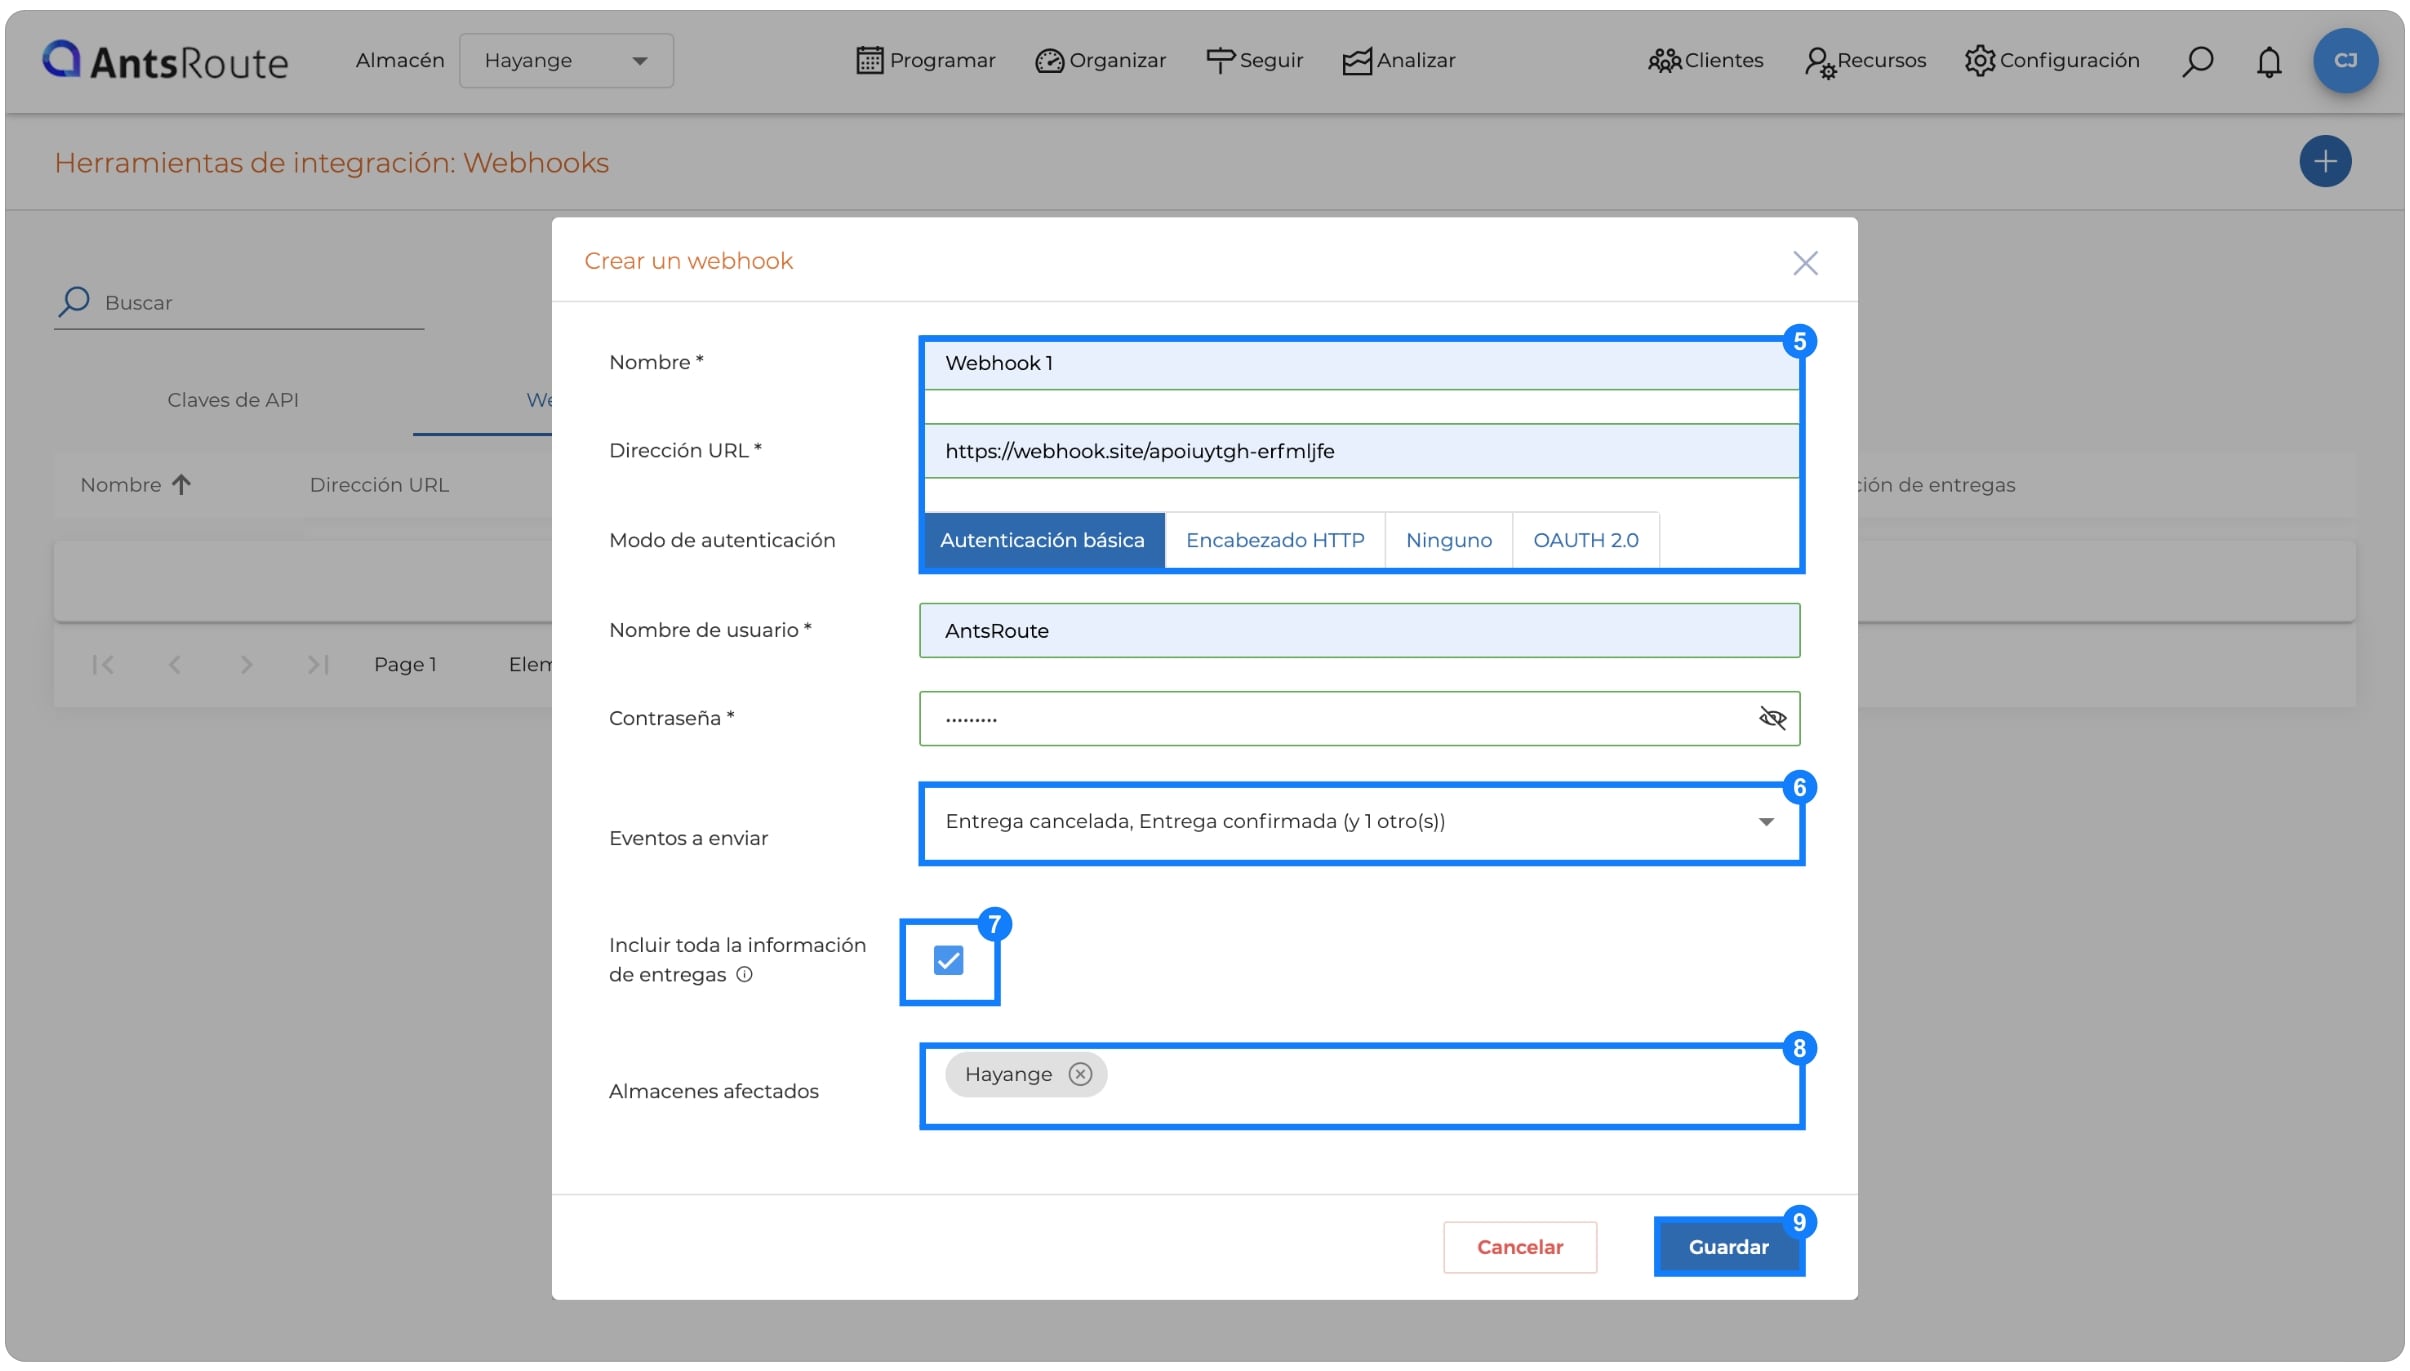Viewport: 2410px width, 1371px height.
Task: Open the Seguir menu
Action: click(x=1255, y=61)
